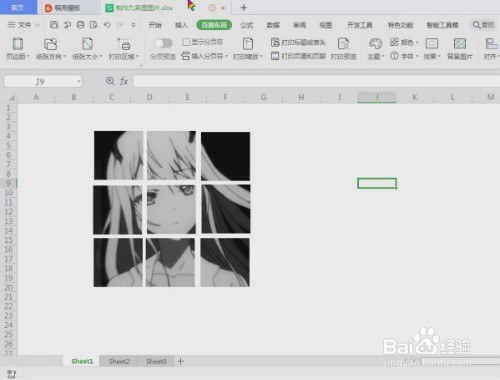
Task: Toggle the Page Break Preview switch
Action: 163,43
